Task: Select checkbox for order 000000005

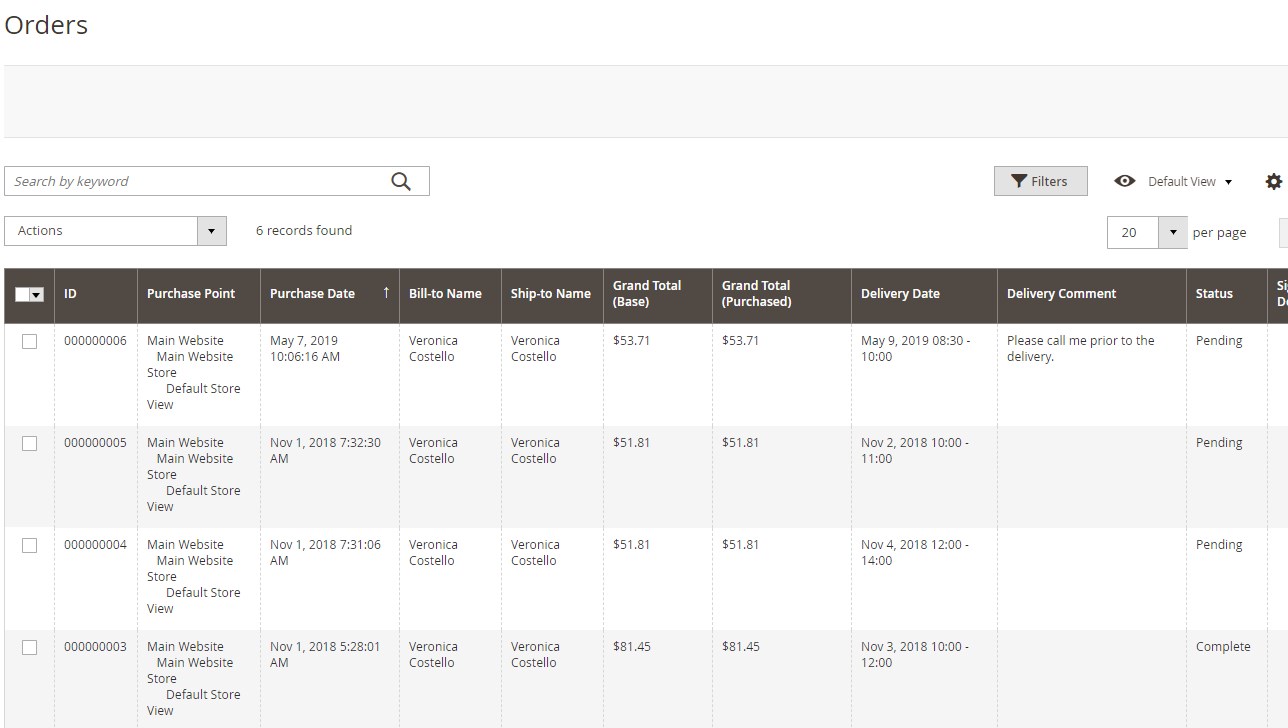Action: 29,443
